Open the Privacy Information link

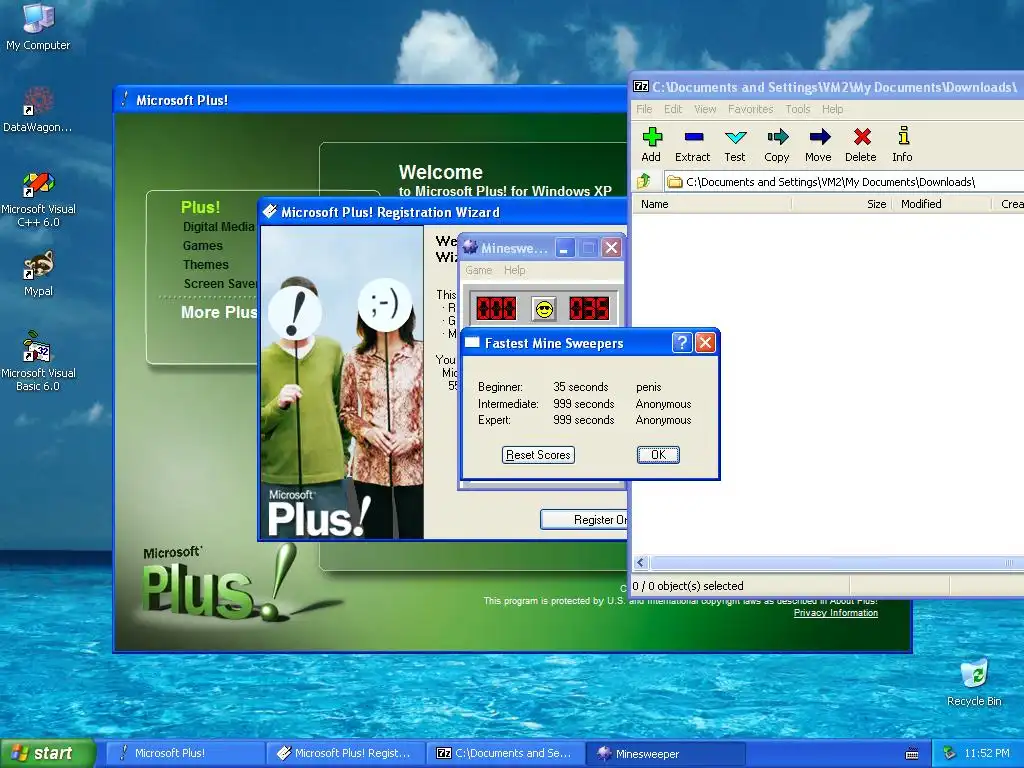[x=836, y=613]
